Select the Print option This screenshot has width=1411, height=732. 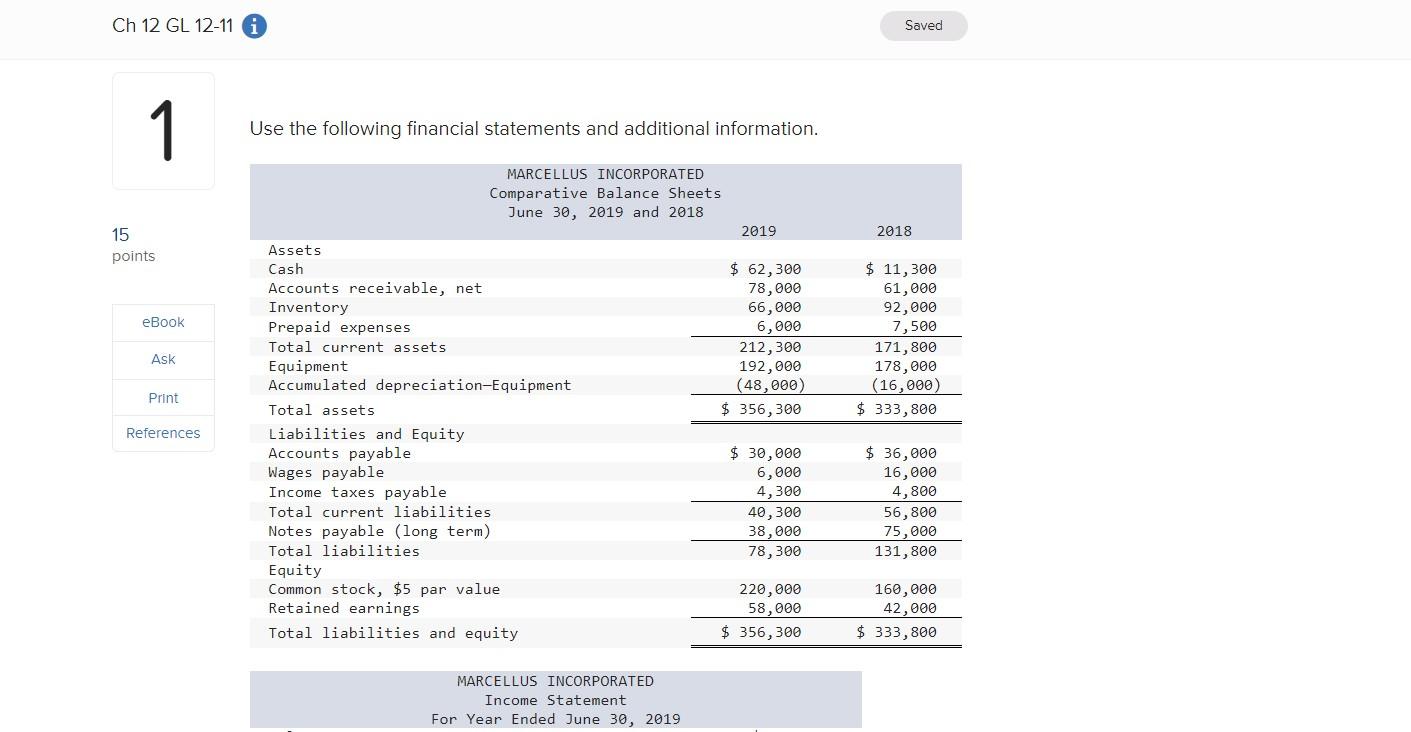(x=162, y=397)
